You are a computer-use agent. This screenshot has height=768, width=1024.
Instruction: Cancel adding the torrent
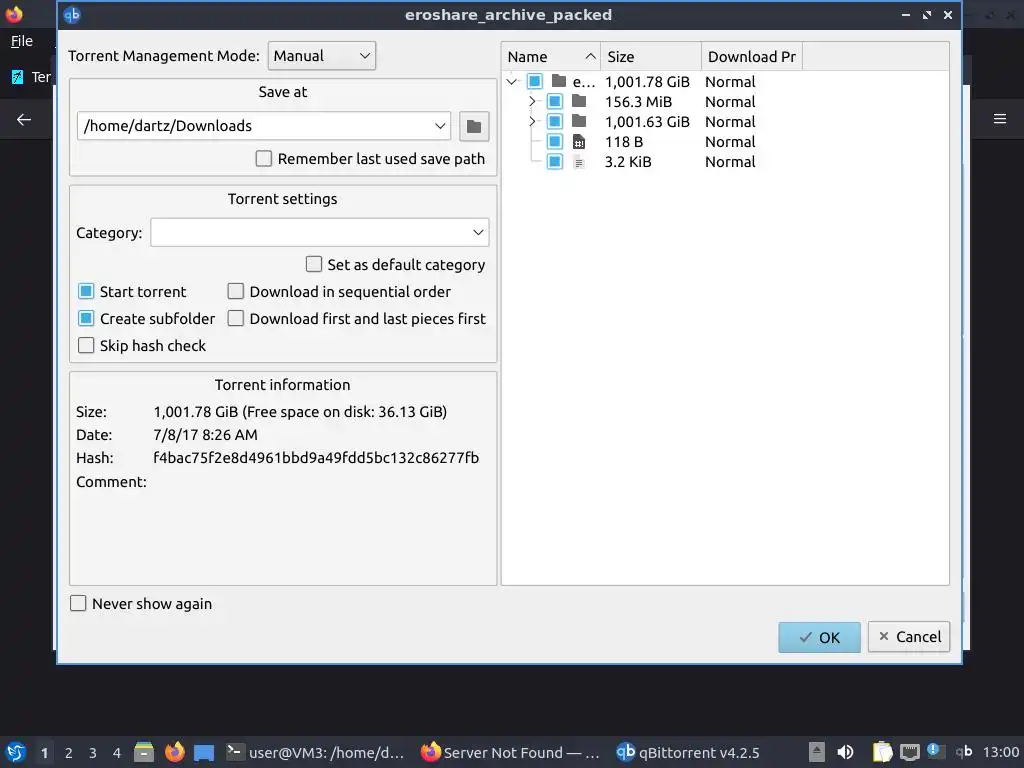click(908, 637)
